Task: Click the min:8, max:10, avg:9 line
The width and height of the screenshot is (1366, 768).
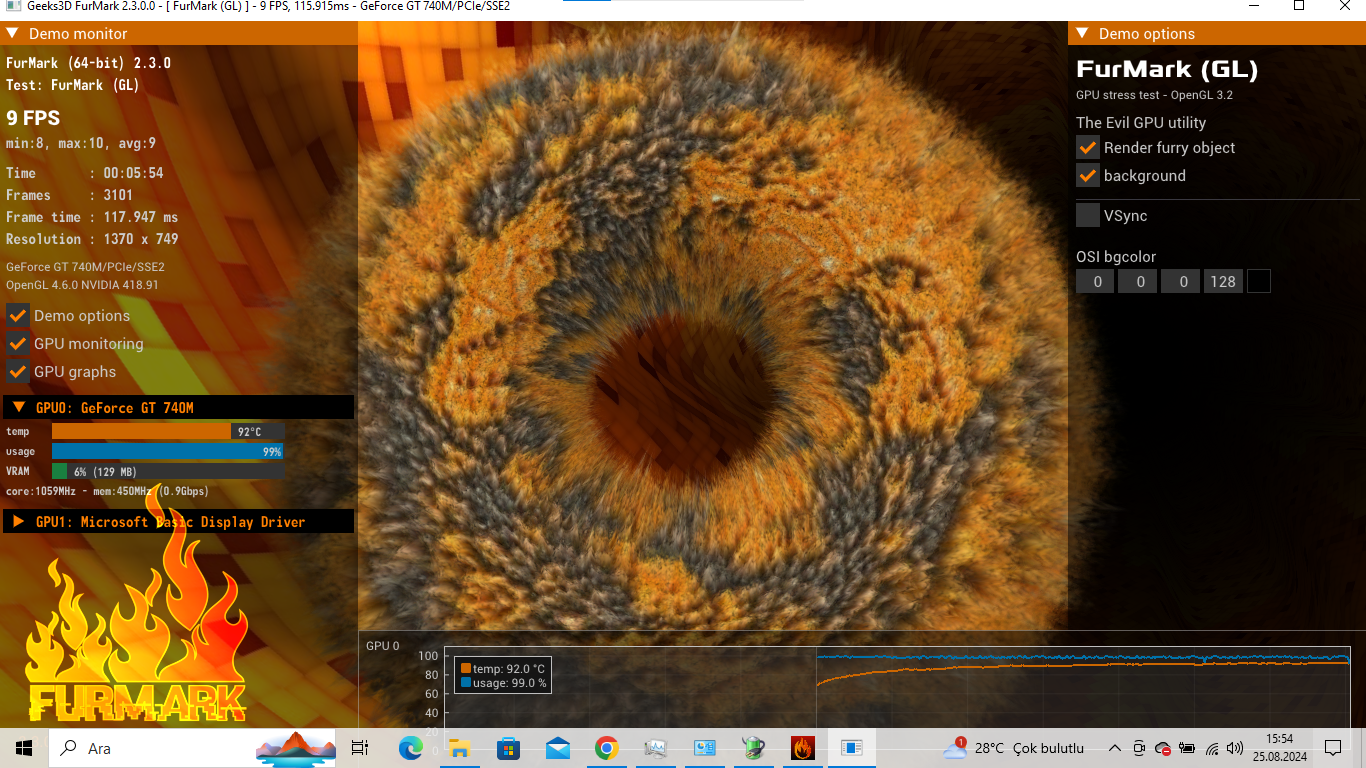Action: click(x=81, y=143)
